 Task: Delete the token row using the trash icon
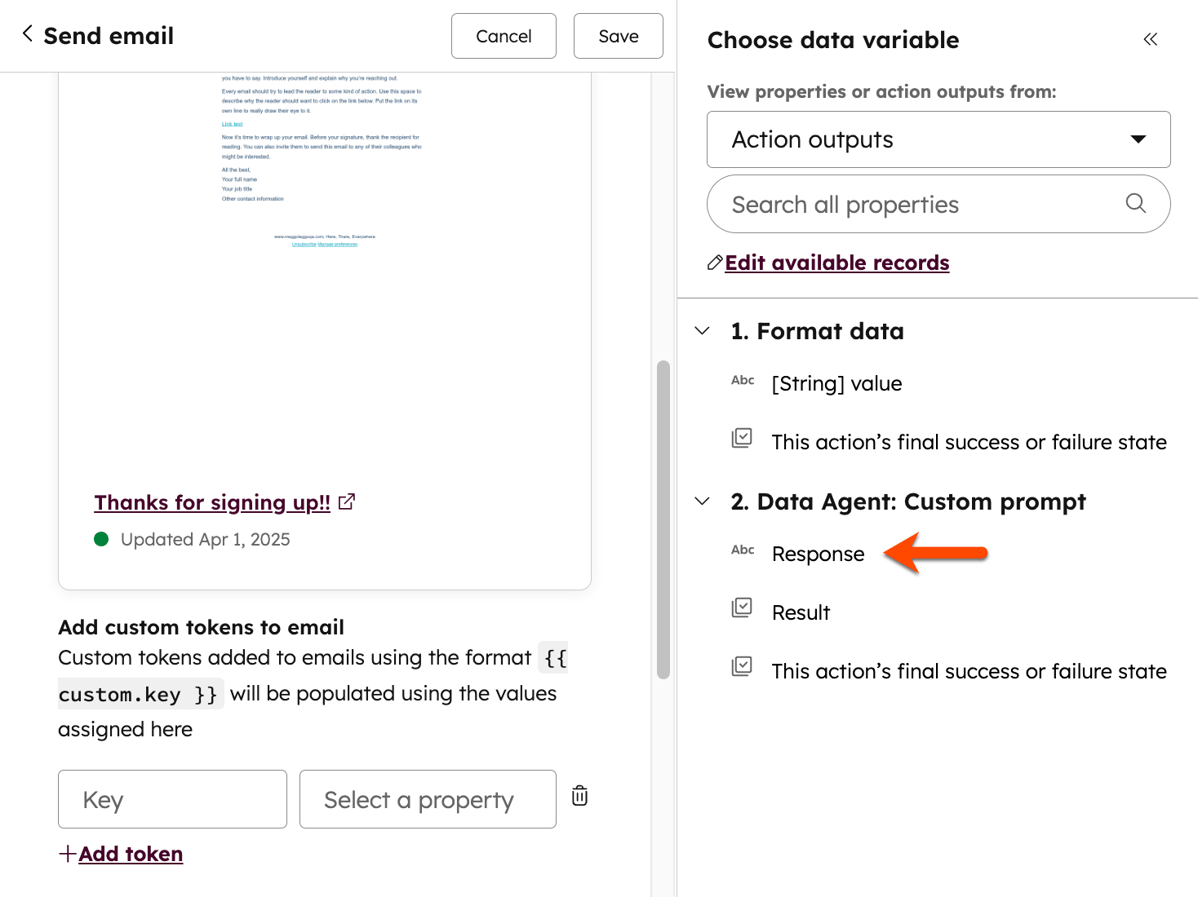click(x=579, y=794)
